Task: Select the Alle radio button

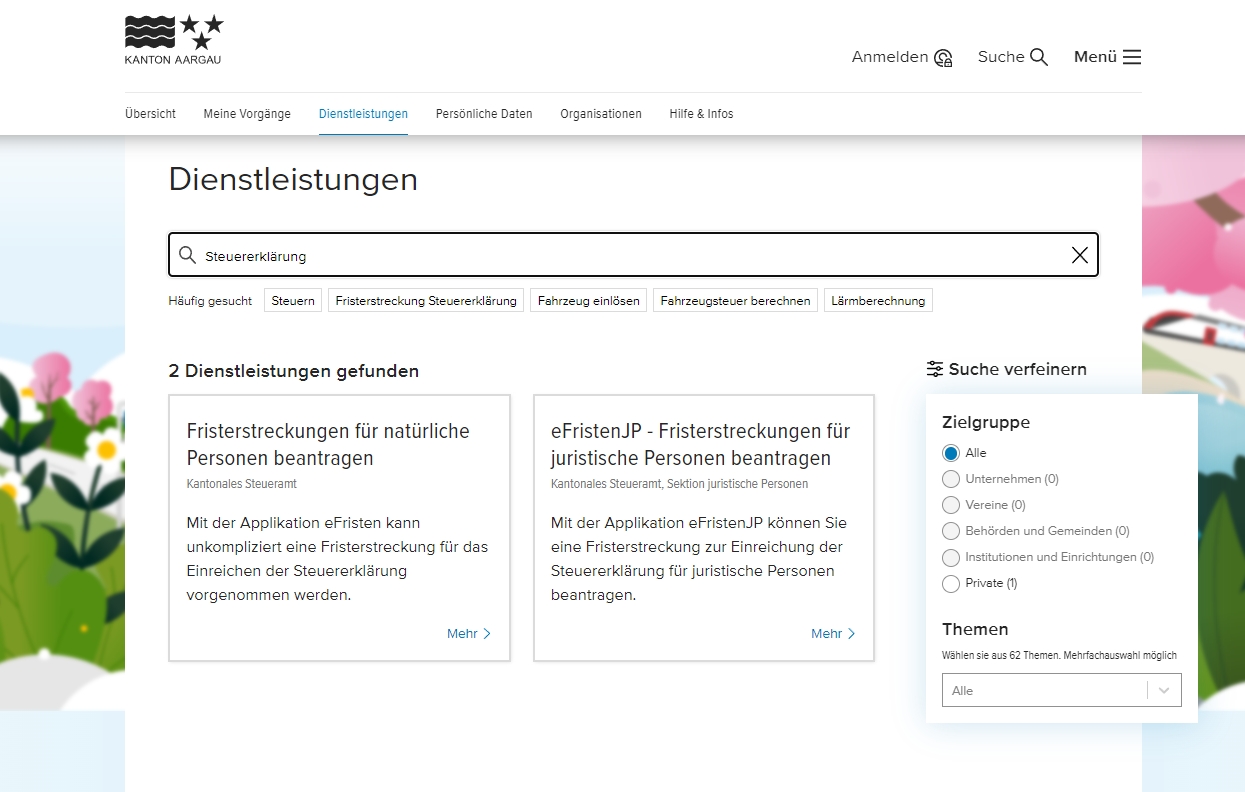Action: tap(951, 453)
